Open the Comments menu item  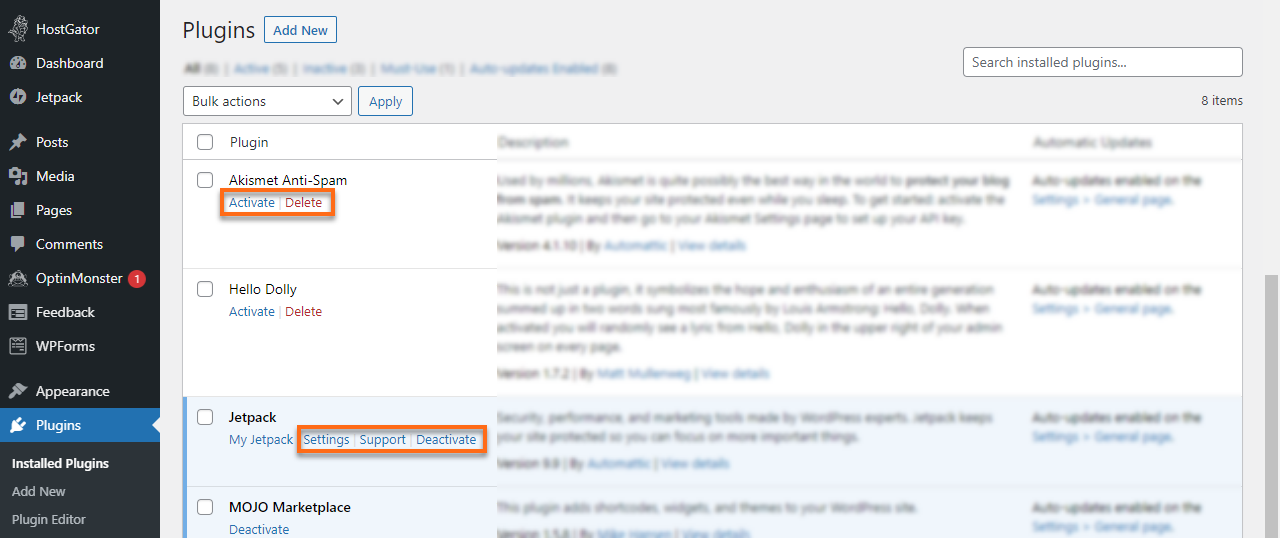[69, 244]
